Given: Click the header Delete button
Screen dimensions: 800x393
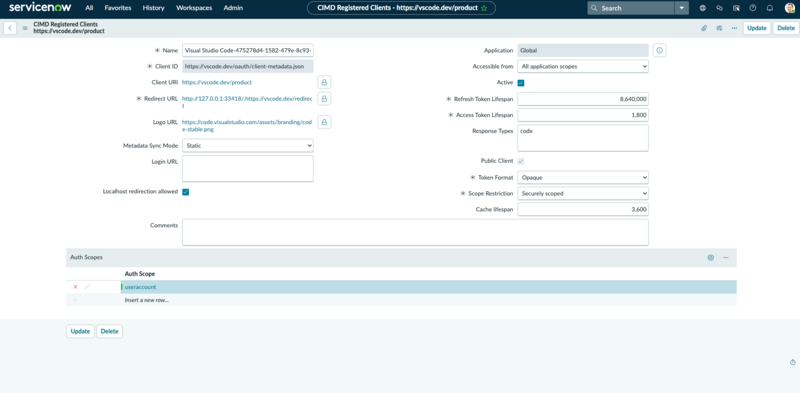Looking at the screenshot, I should click(x=786, y=28).
